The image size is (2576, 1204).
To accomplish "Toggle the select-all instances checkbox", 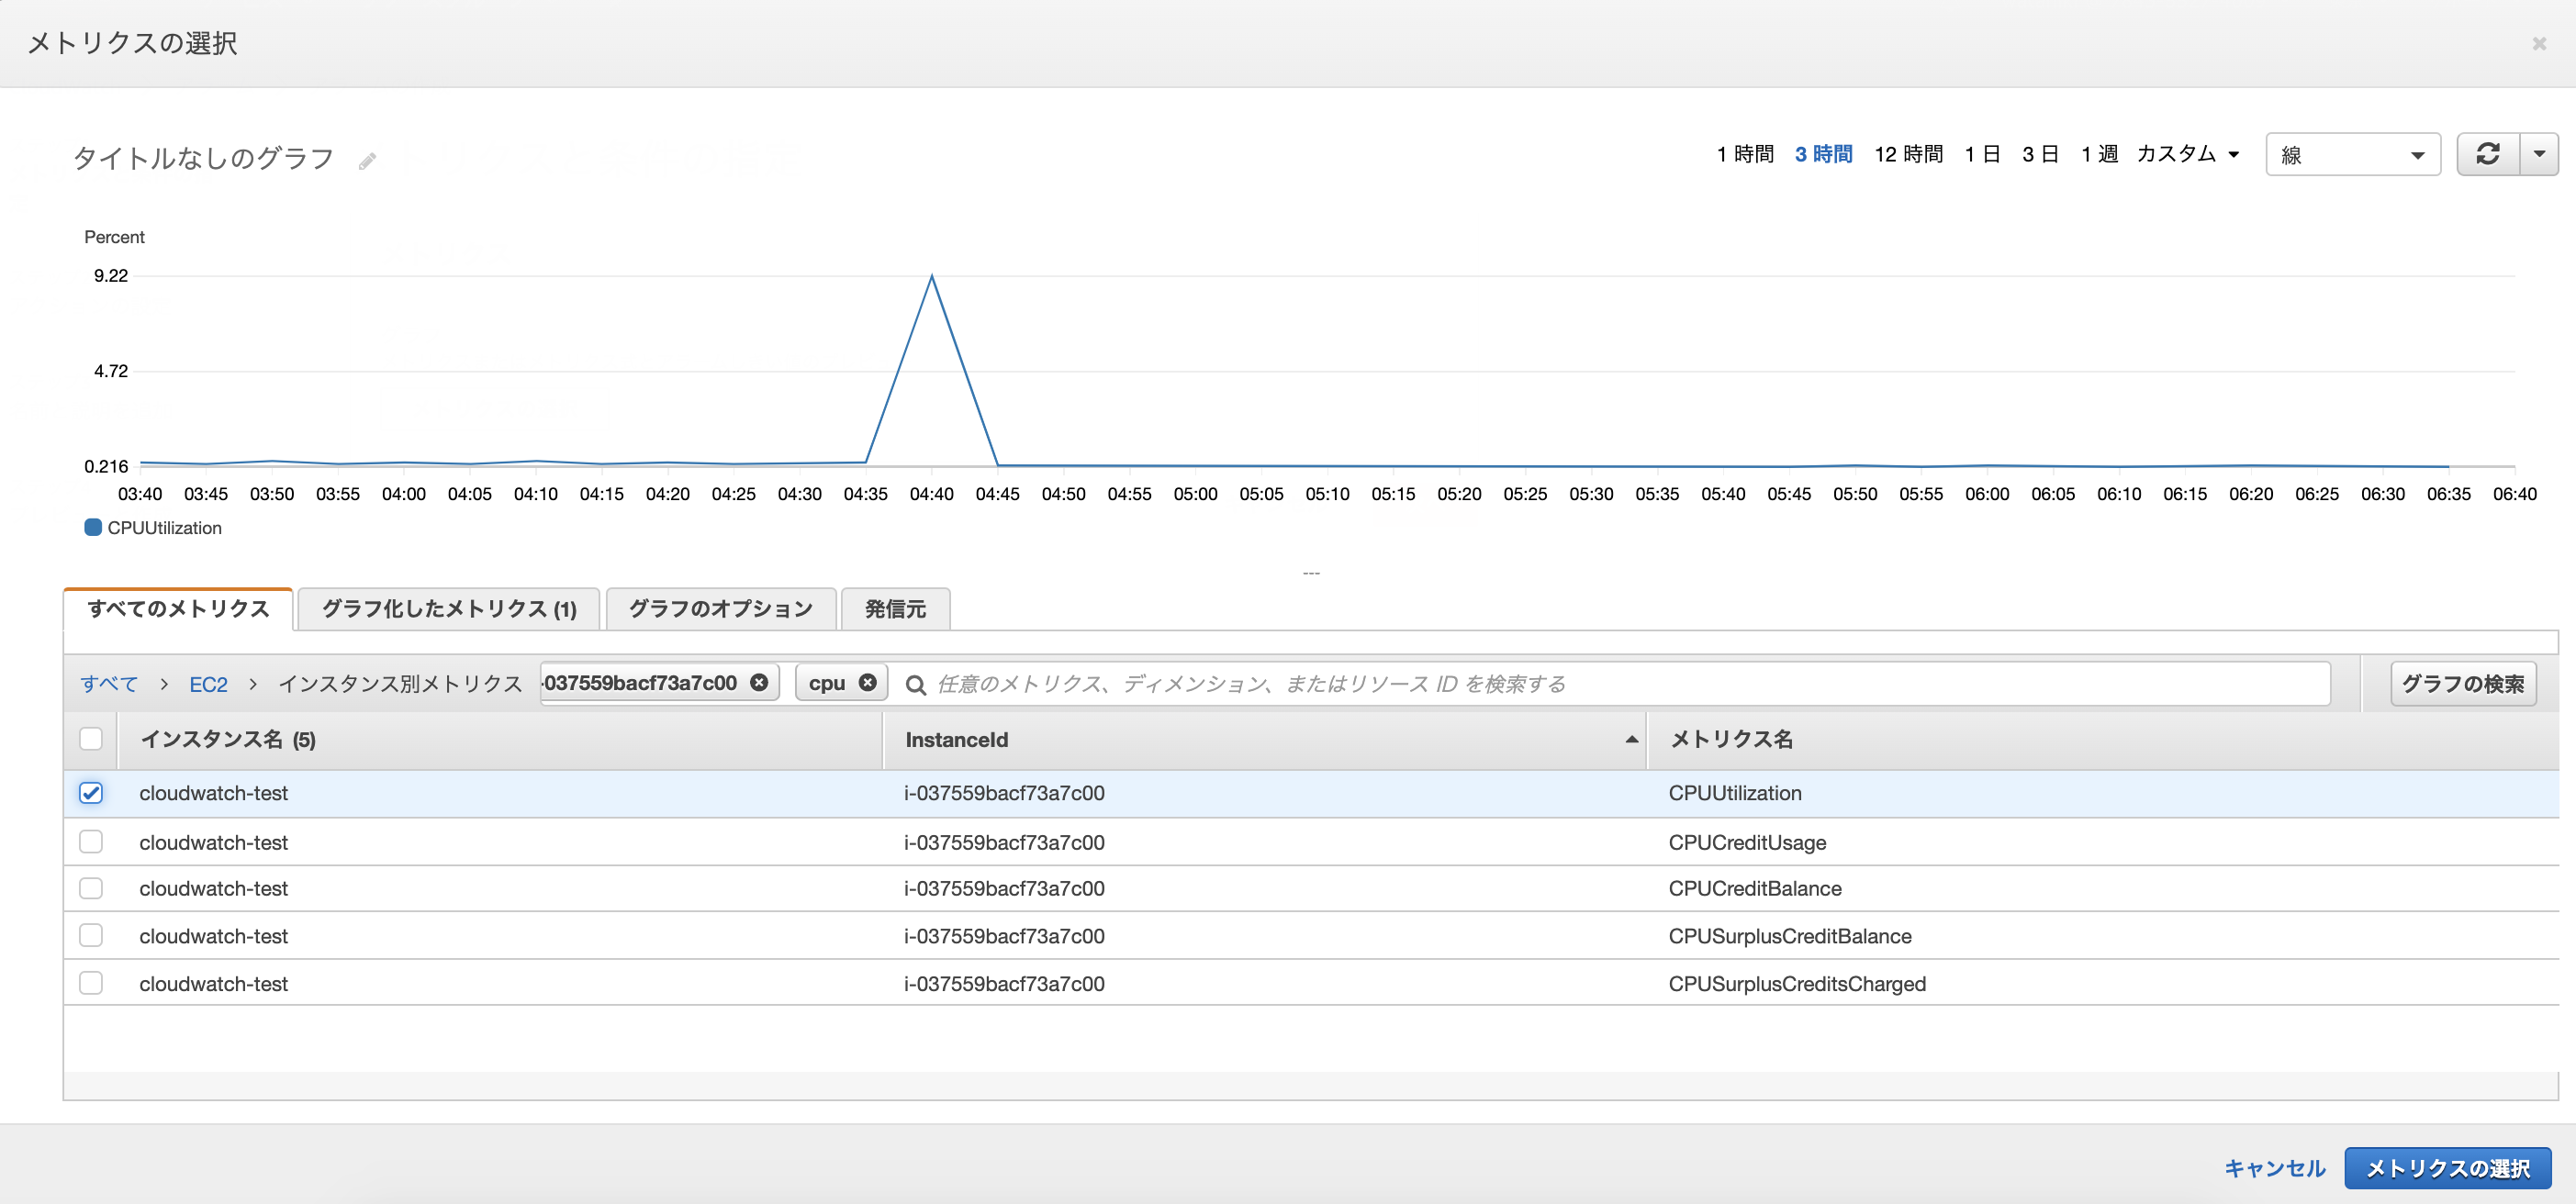I will (x=91, y=738).
